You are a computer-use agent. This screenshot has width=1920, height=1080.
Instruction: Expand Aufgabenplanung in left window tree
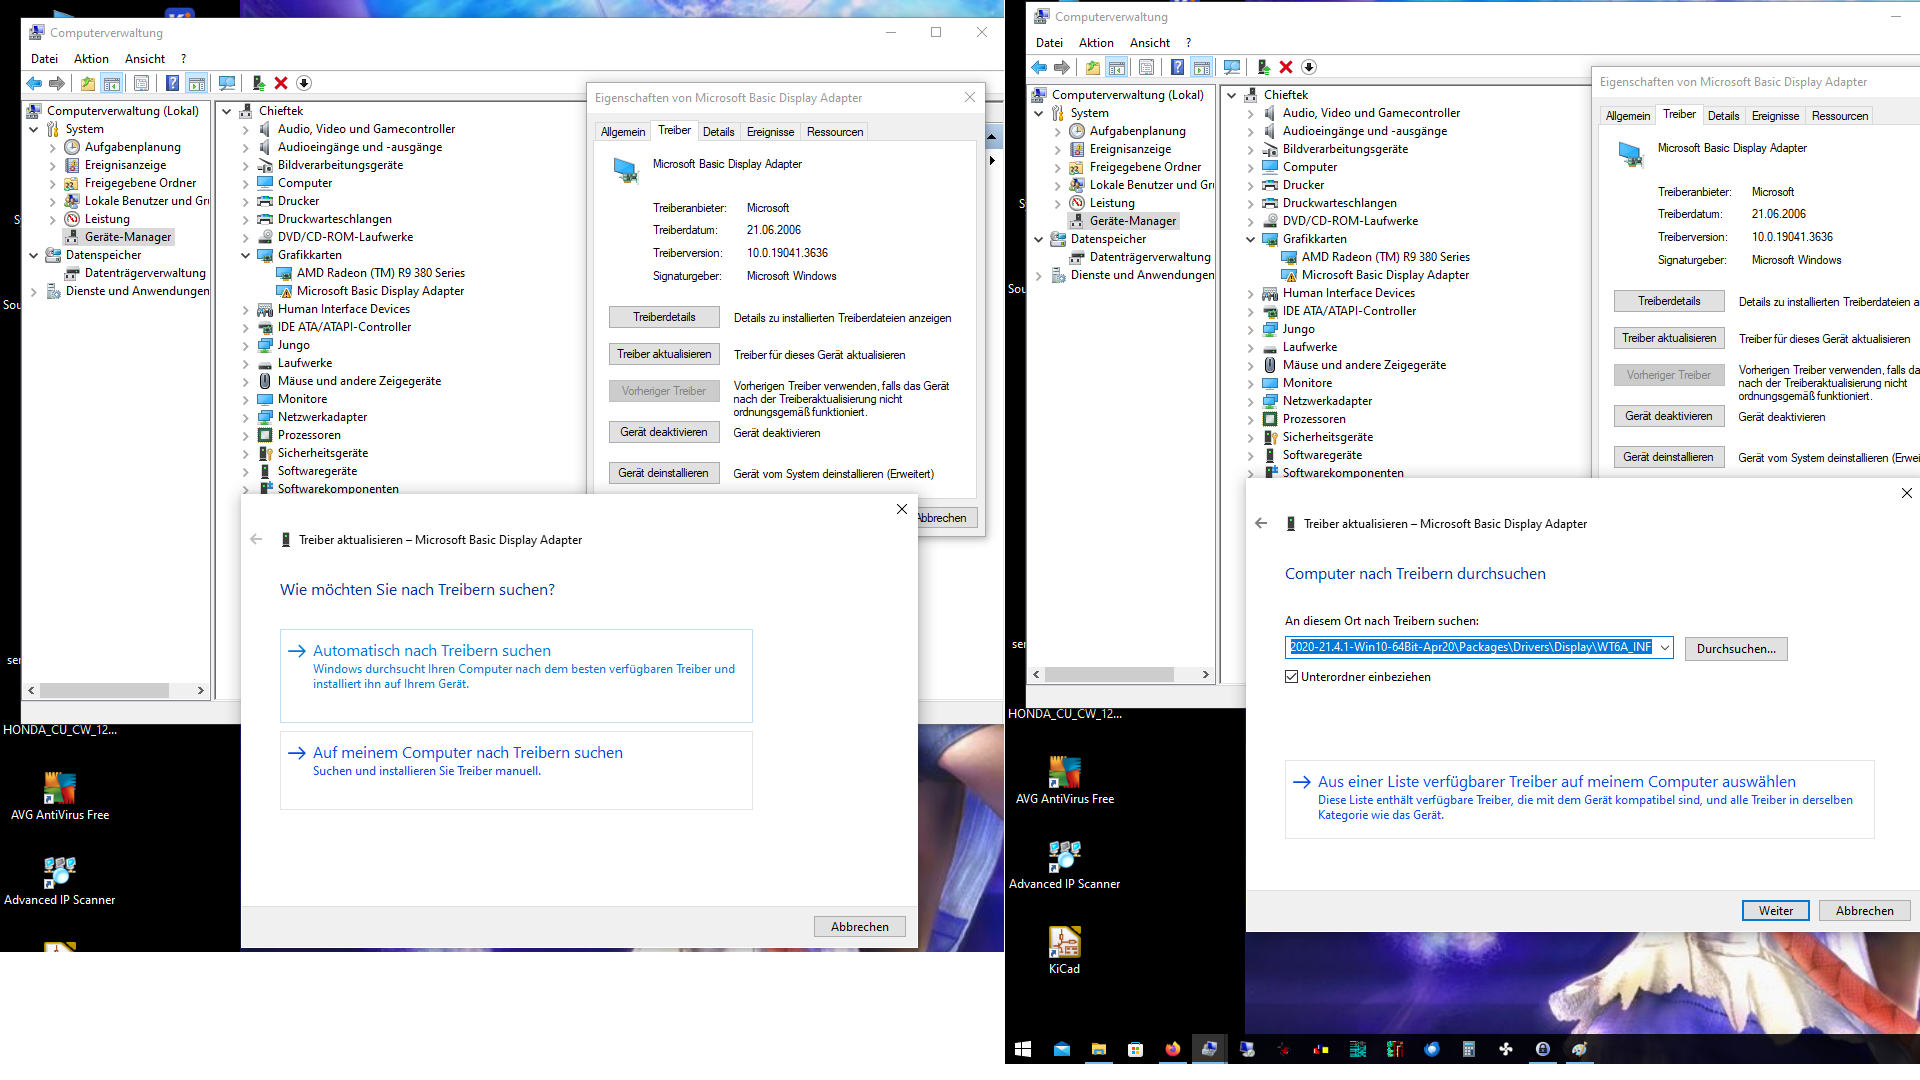coord(53,148)
